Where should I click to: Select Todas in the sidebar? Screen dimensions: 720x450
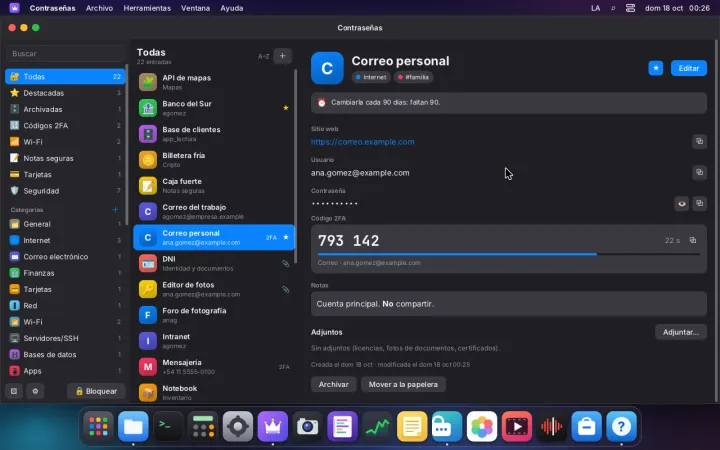pyautogui.click(x=65, y=77)
